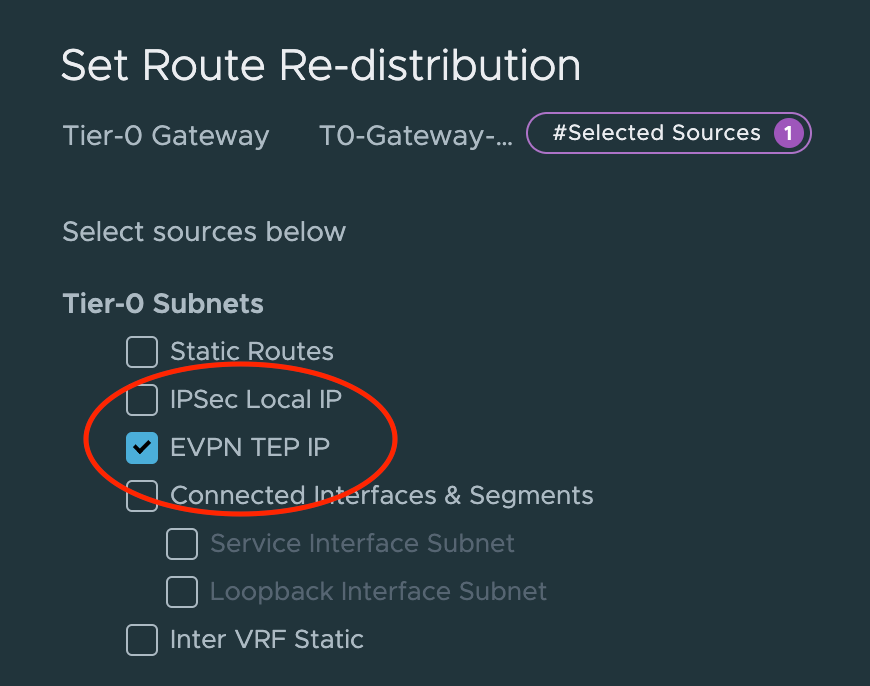
Task: Click the Connected Interfaces & Segments label
Action: pyautogui.click(x=382, y=496)
